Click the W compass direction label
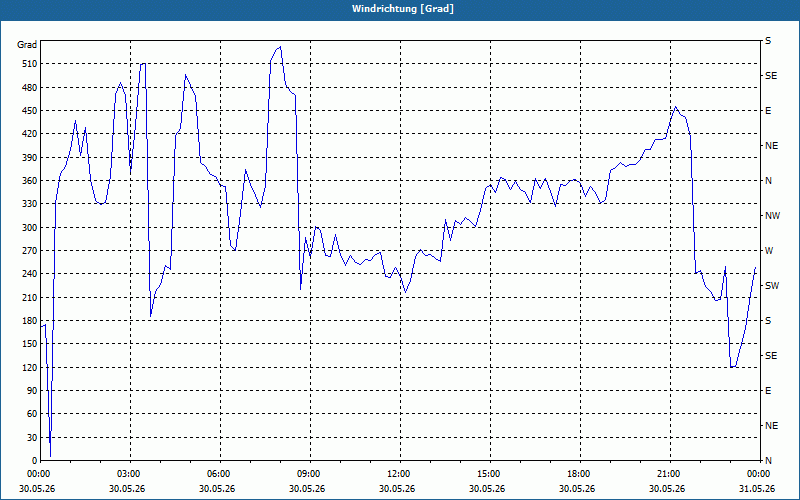800x500 pixels. click(x=769, y=251)
